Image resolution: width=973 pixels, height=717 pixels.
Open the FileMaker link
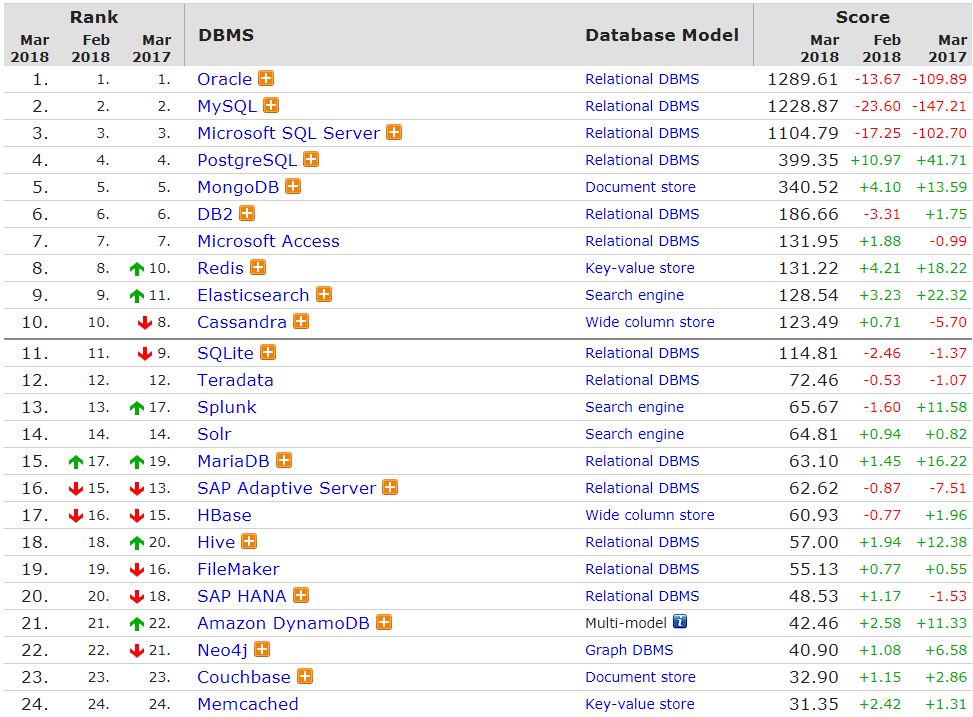point(238,569)
